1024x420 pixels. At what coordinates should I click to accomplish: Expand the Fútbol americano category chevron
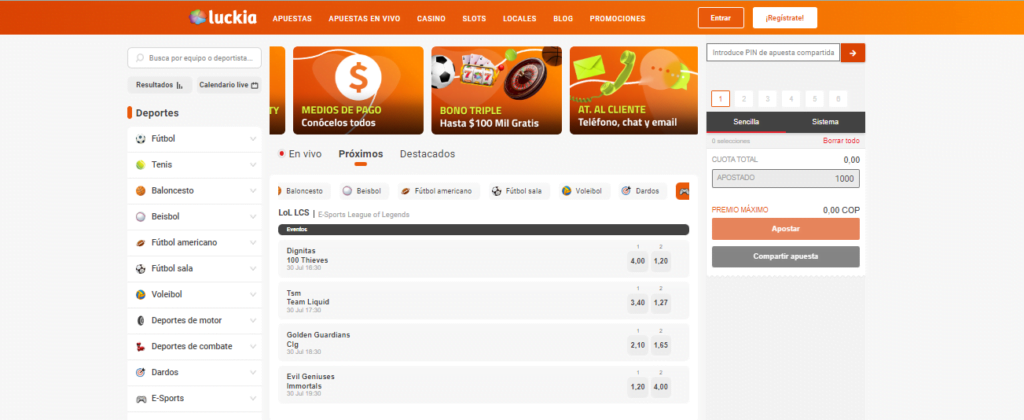pyautogui.click(x=253, y=243)
